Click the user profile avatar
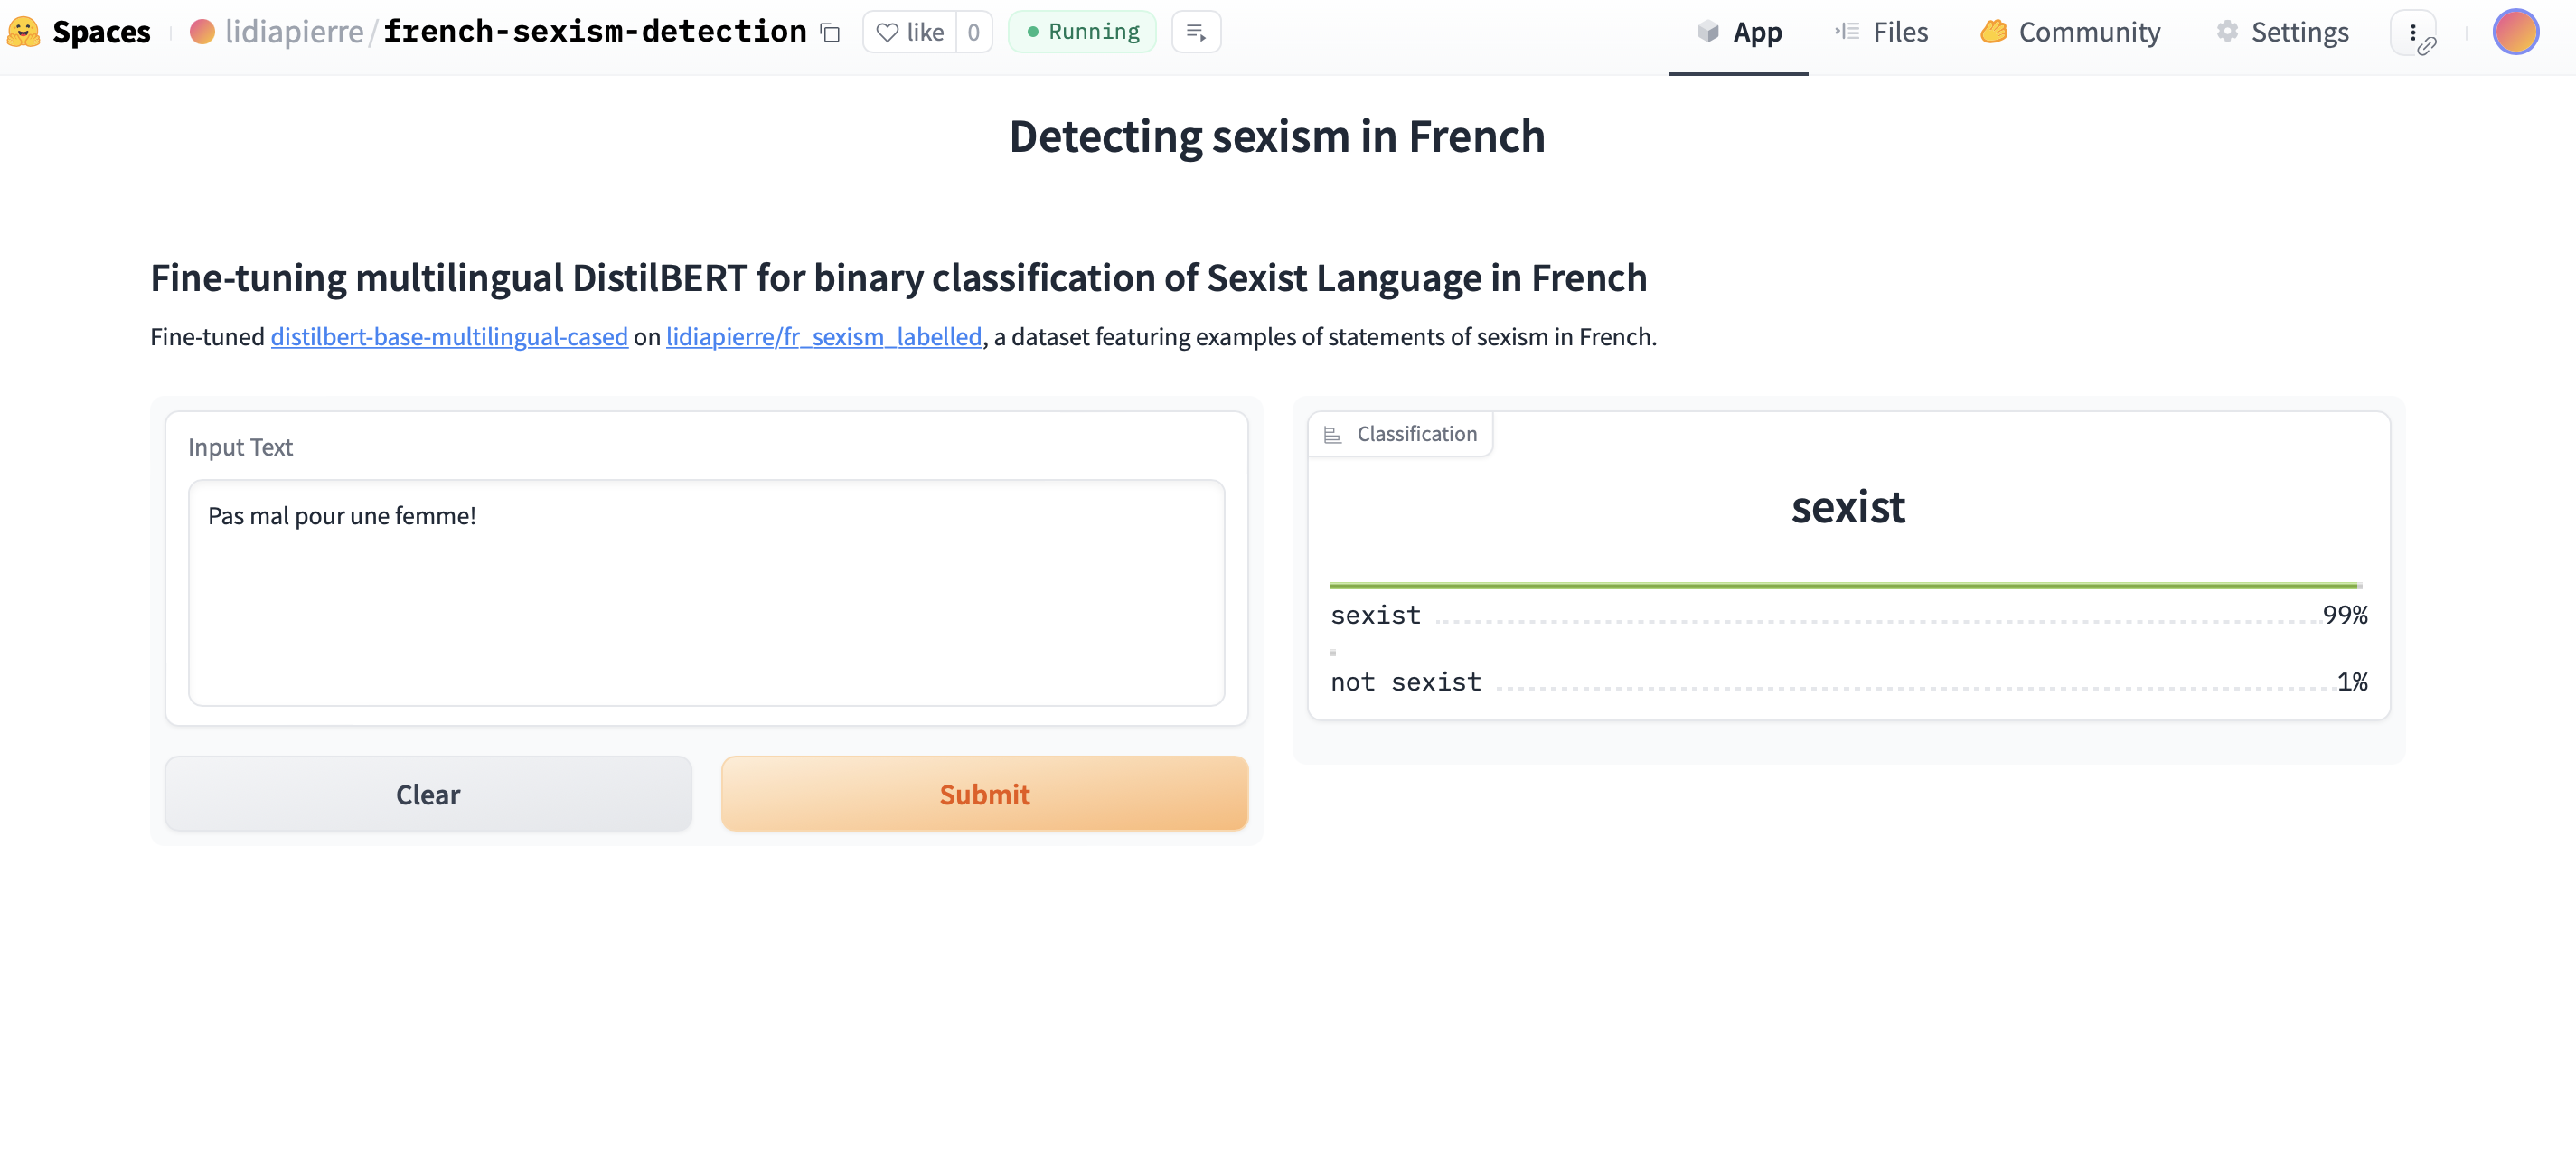Image resolution: width=2576 pixels, height=1166 pixels. coord(2515,32)
